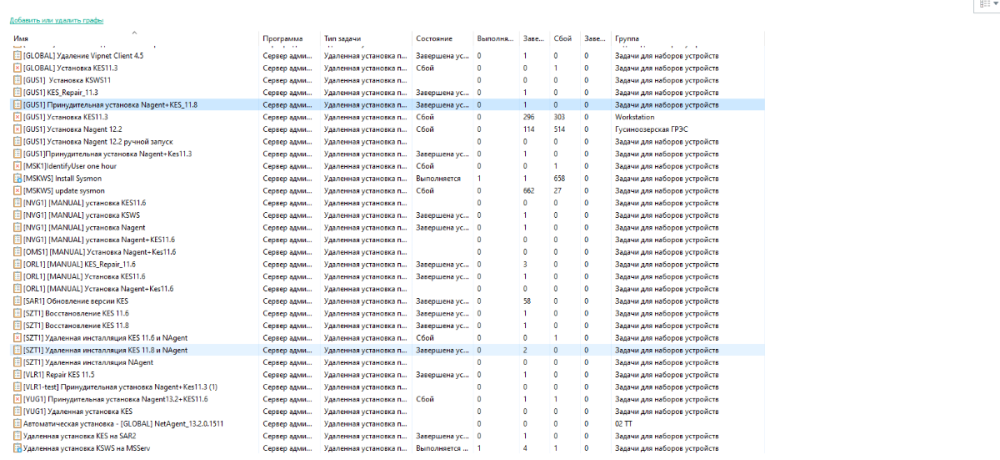
Task: Sort by the Выполня... column header
Action: pyautogui.click(x=495, y=39)
